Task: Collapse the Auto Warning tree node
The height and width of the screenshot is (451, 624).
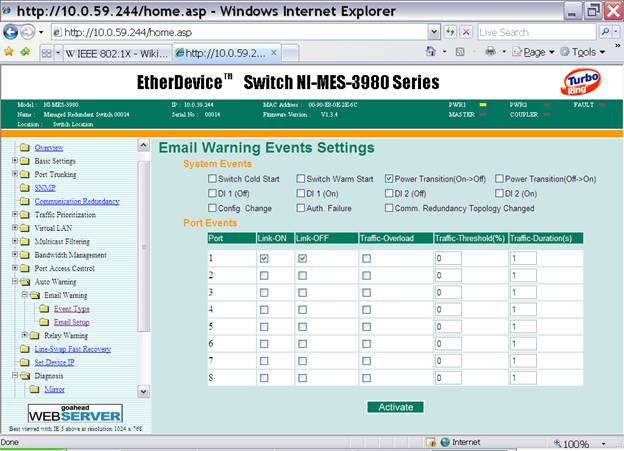Action: click(x=13, y=282)
